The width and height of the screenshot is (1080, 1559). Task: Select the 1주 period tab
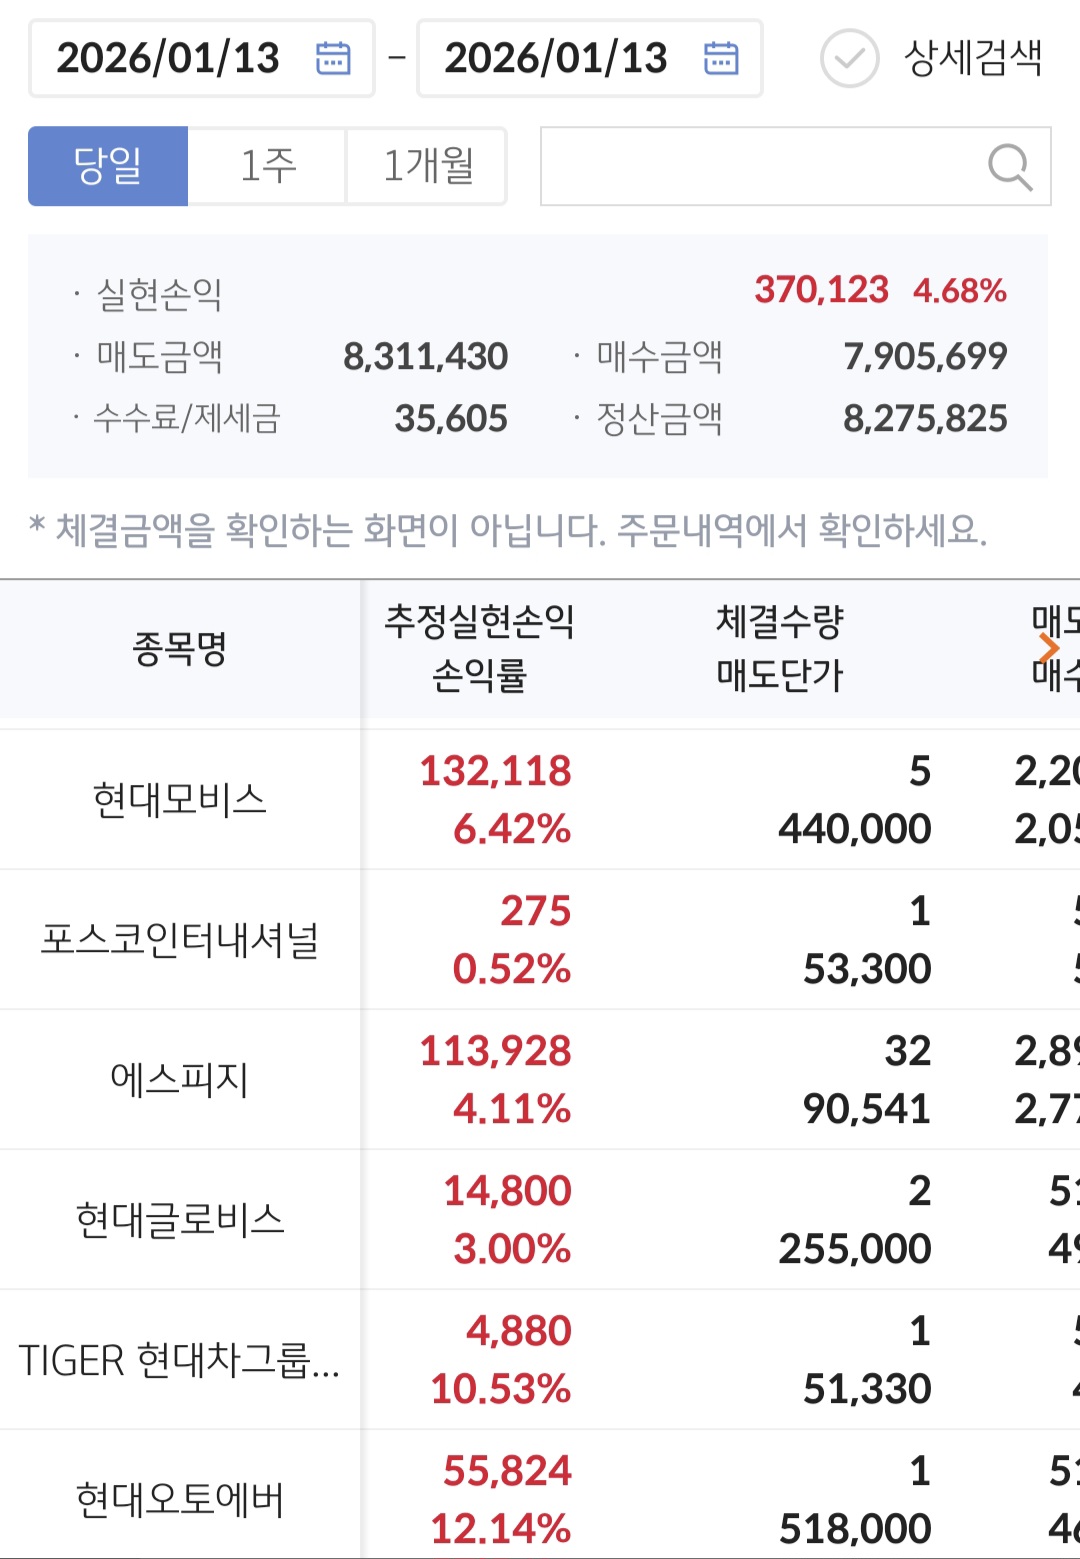point(267,166)
